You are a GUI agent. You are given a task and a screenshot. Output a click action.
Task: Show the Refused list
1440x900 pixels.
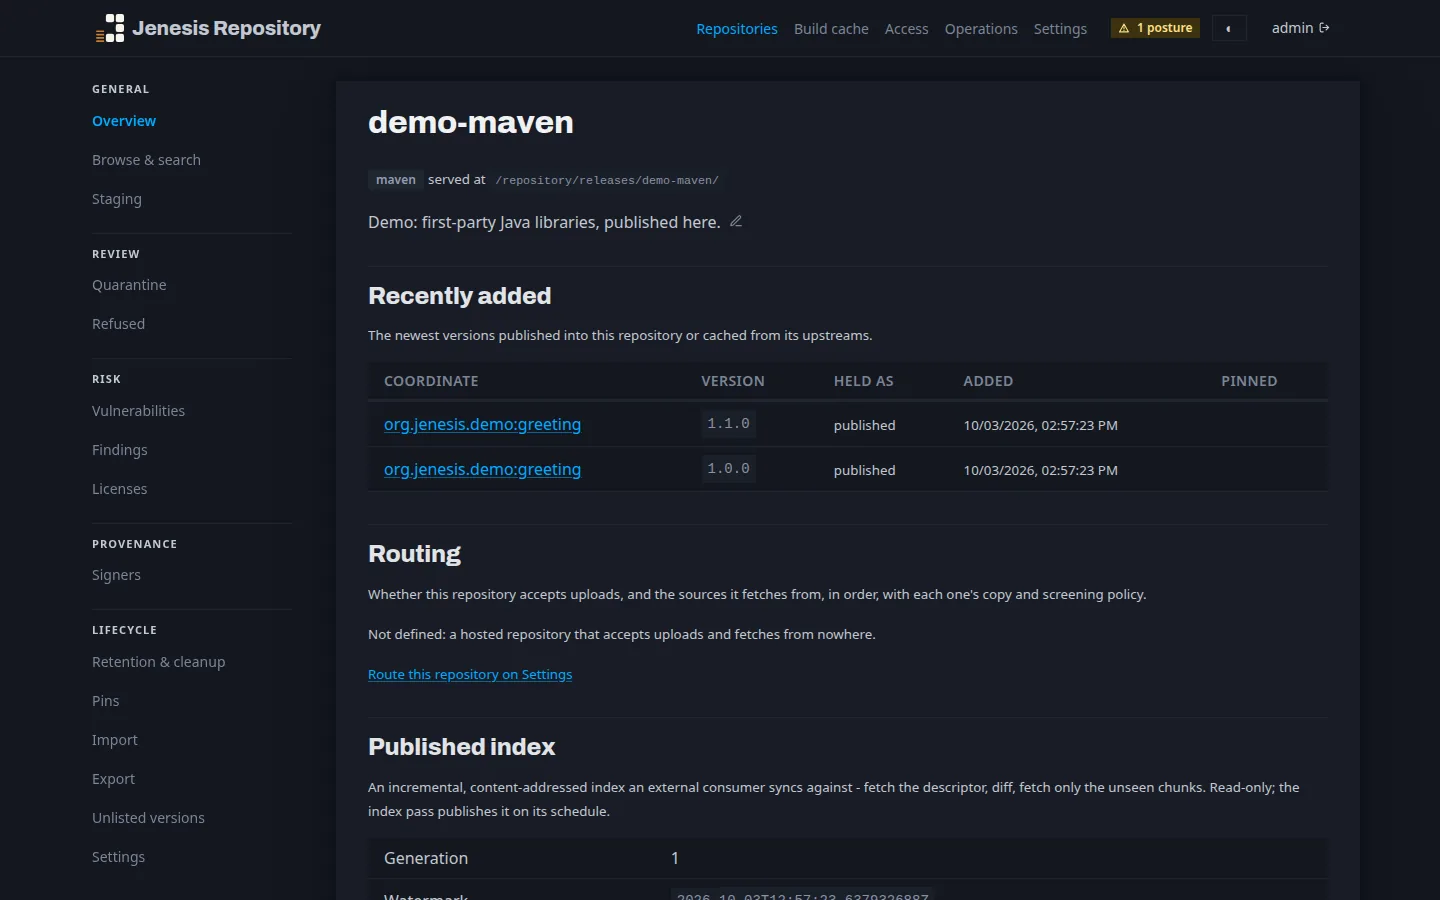tap(118, 324)
